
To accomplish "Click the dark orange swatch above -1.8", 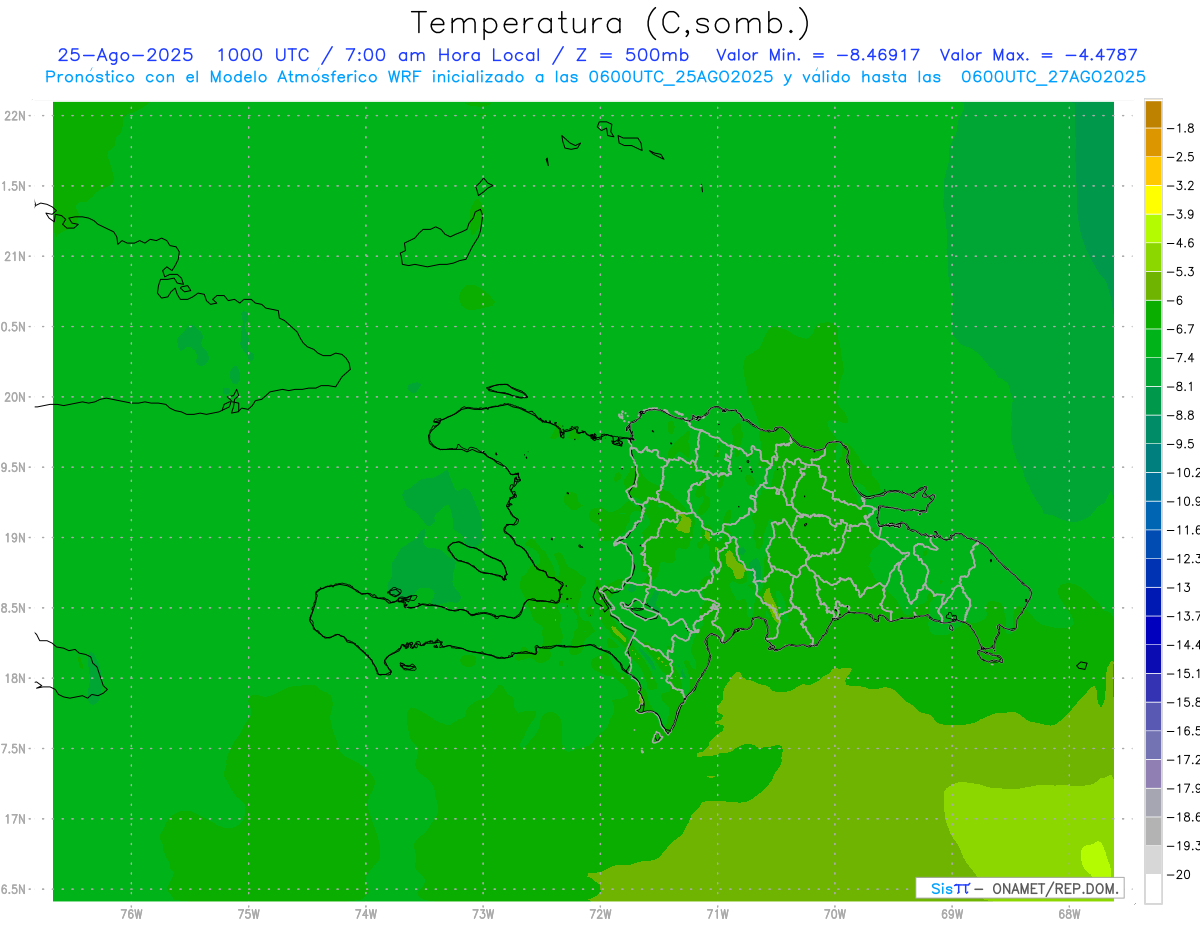I will 1153,114.
